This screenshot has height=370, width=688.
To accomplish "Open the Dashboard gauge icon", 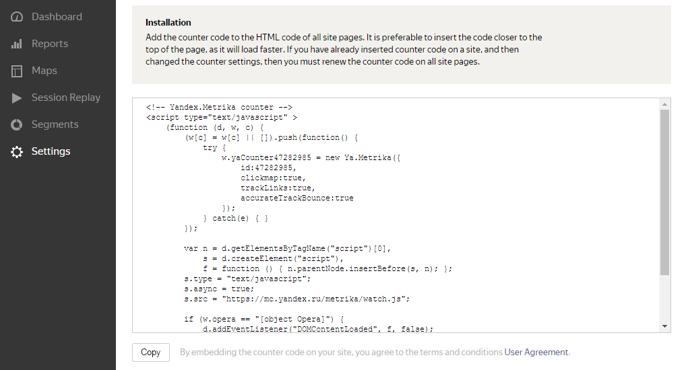I will click(x=17, y=17).
